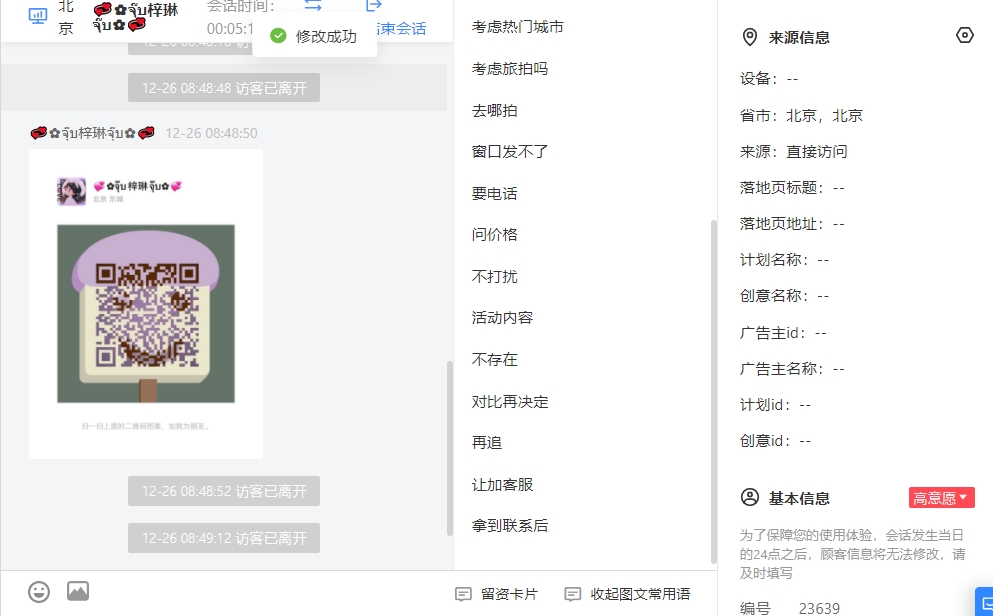This screenshot has height=616, width=993.
Task: Click the 来源：直接访问 field
Action: coord(794,152)
